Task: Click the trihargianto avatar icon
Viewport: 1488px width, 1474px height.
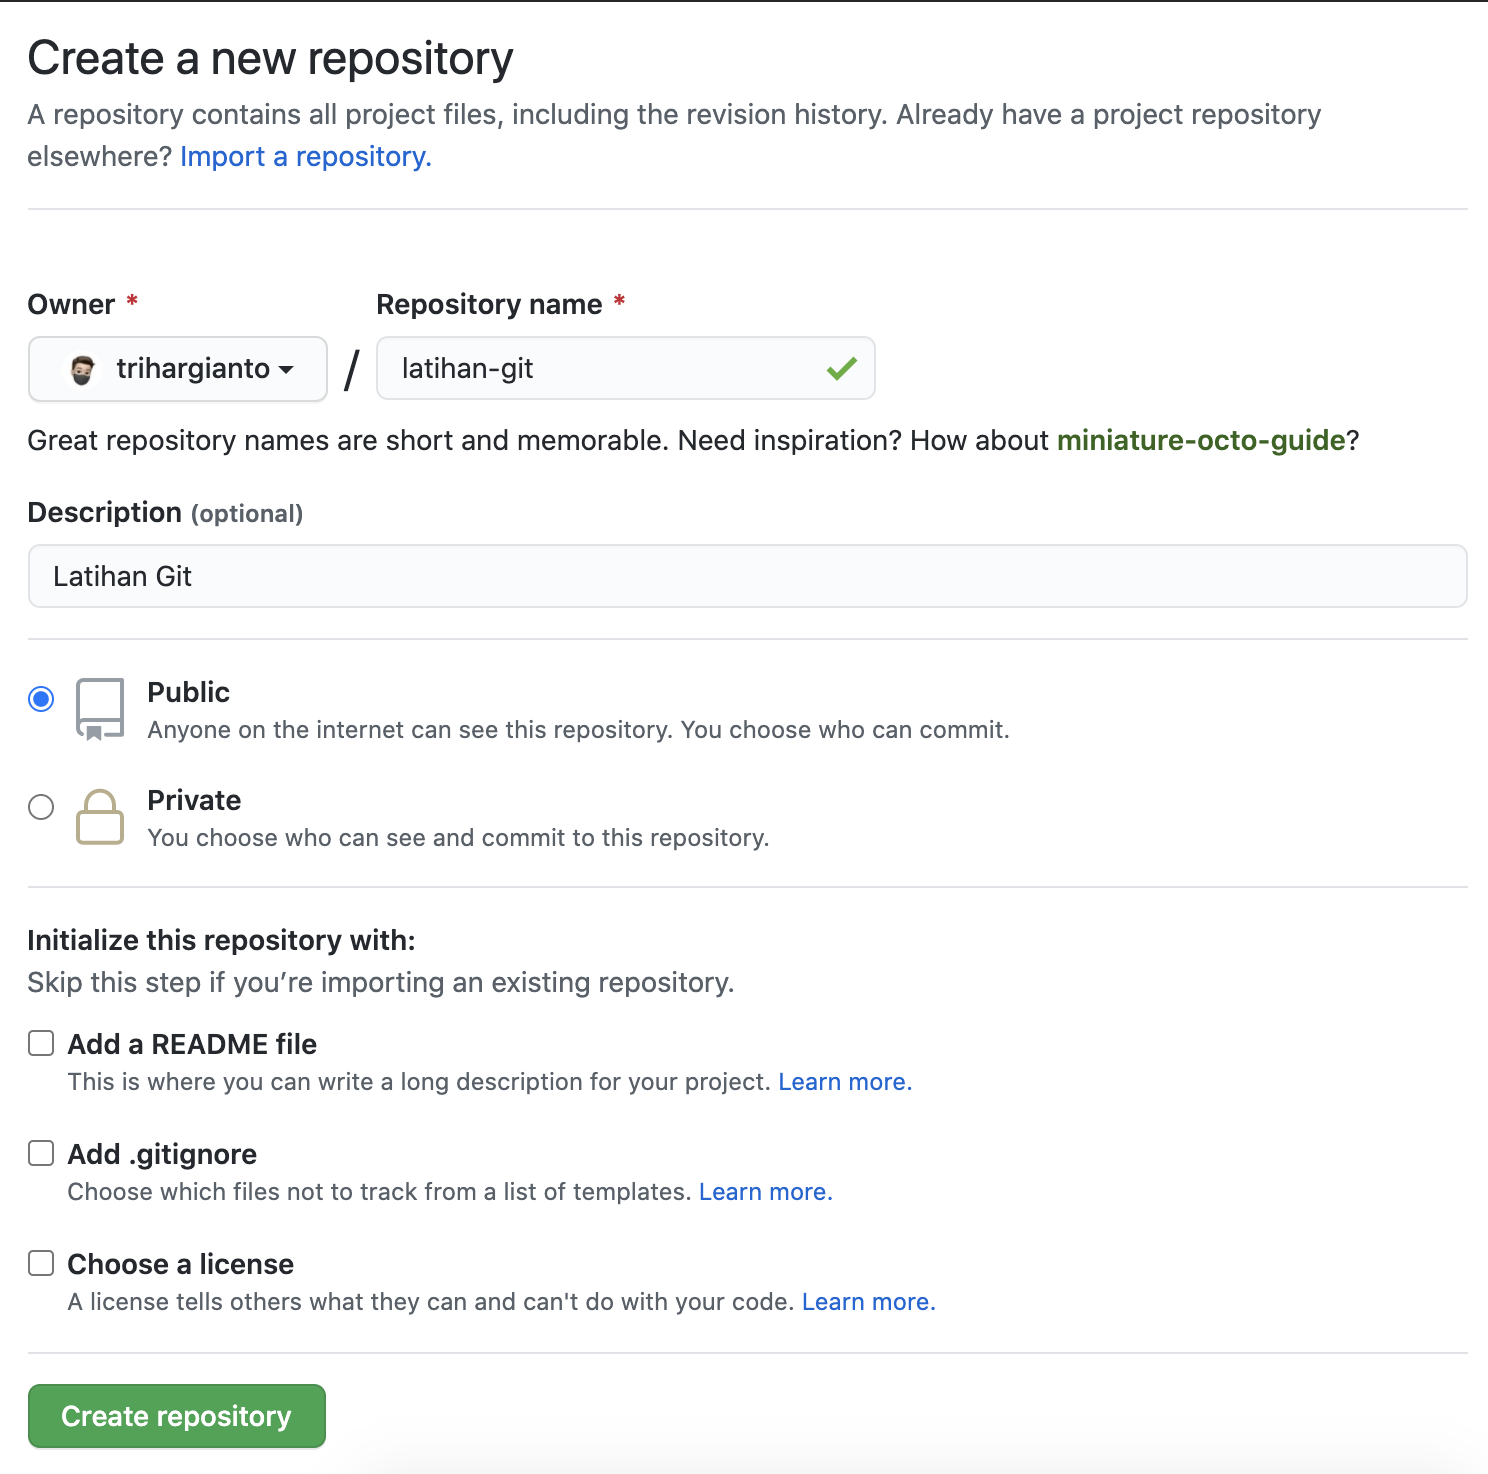Action: [x=83, y=368]
